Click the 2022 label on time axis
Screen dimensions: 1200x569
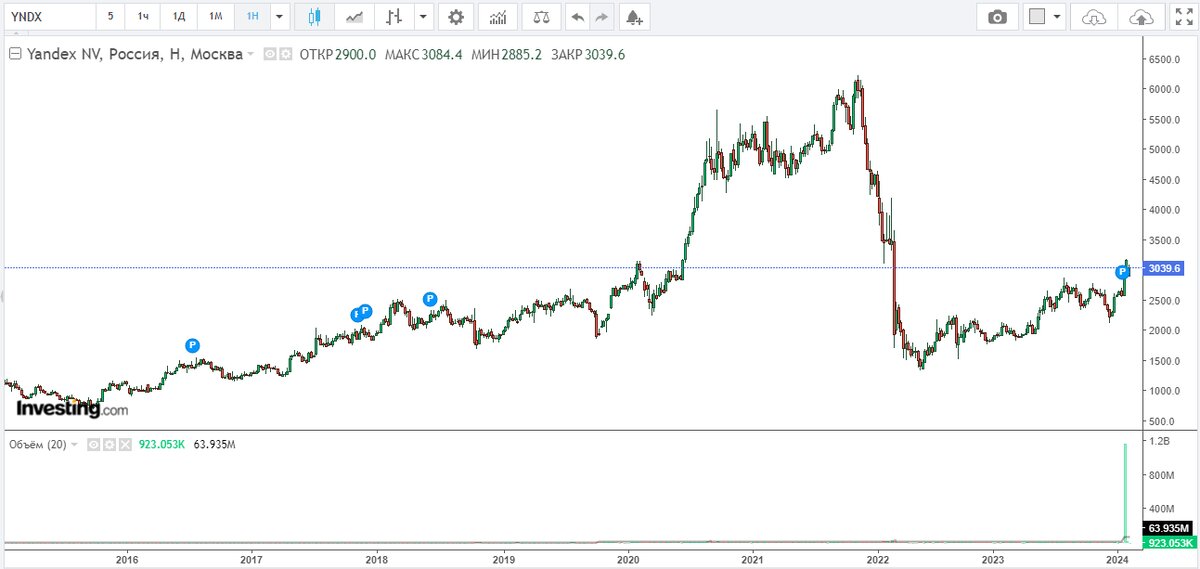point(879,560)
